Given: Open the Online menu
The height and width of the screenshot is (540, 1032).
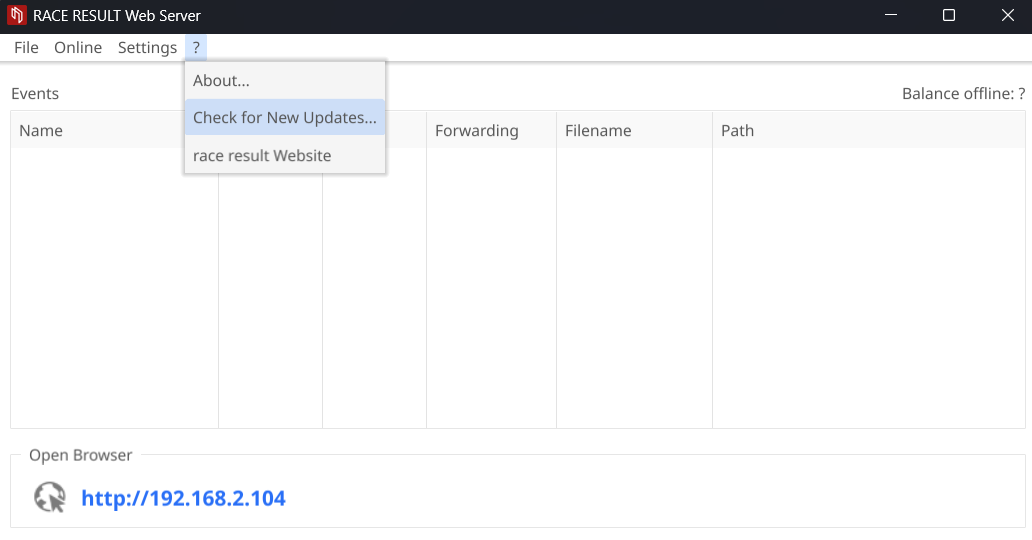Looking at the screenshot, I should [78, 48].
